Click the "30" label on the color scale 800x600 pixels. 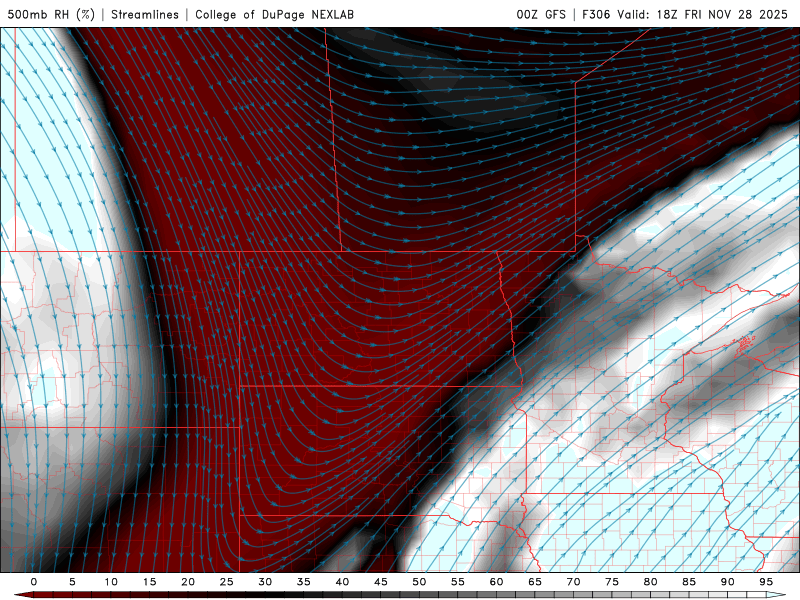point(265,582)
